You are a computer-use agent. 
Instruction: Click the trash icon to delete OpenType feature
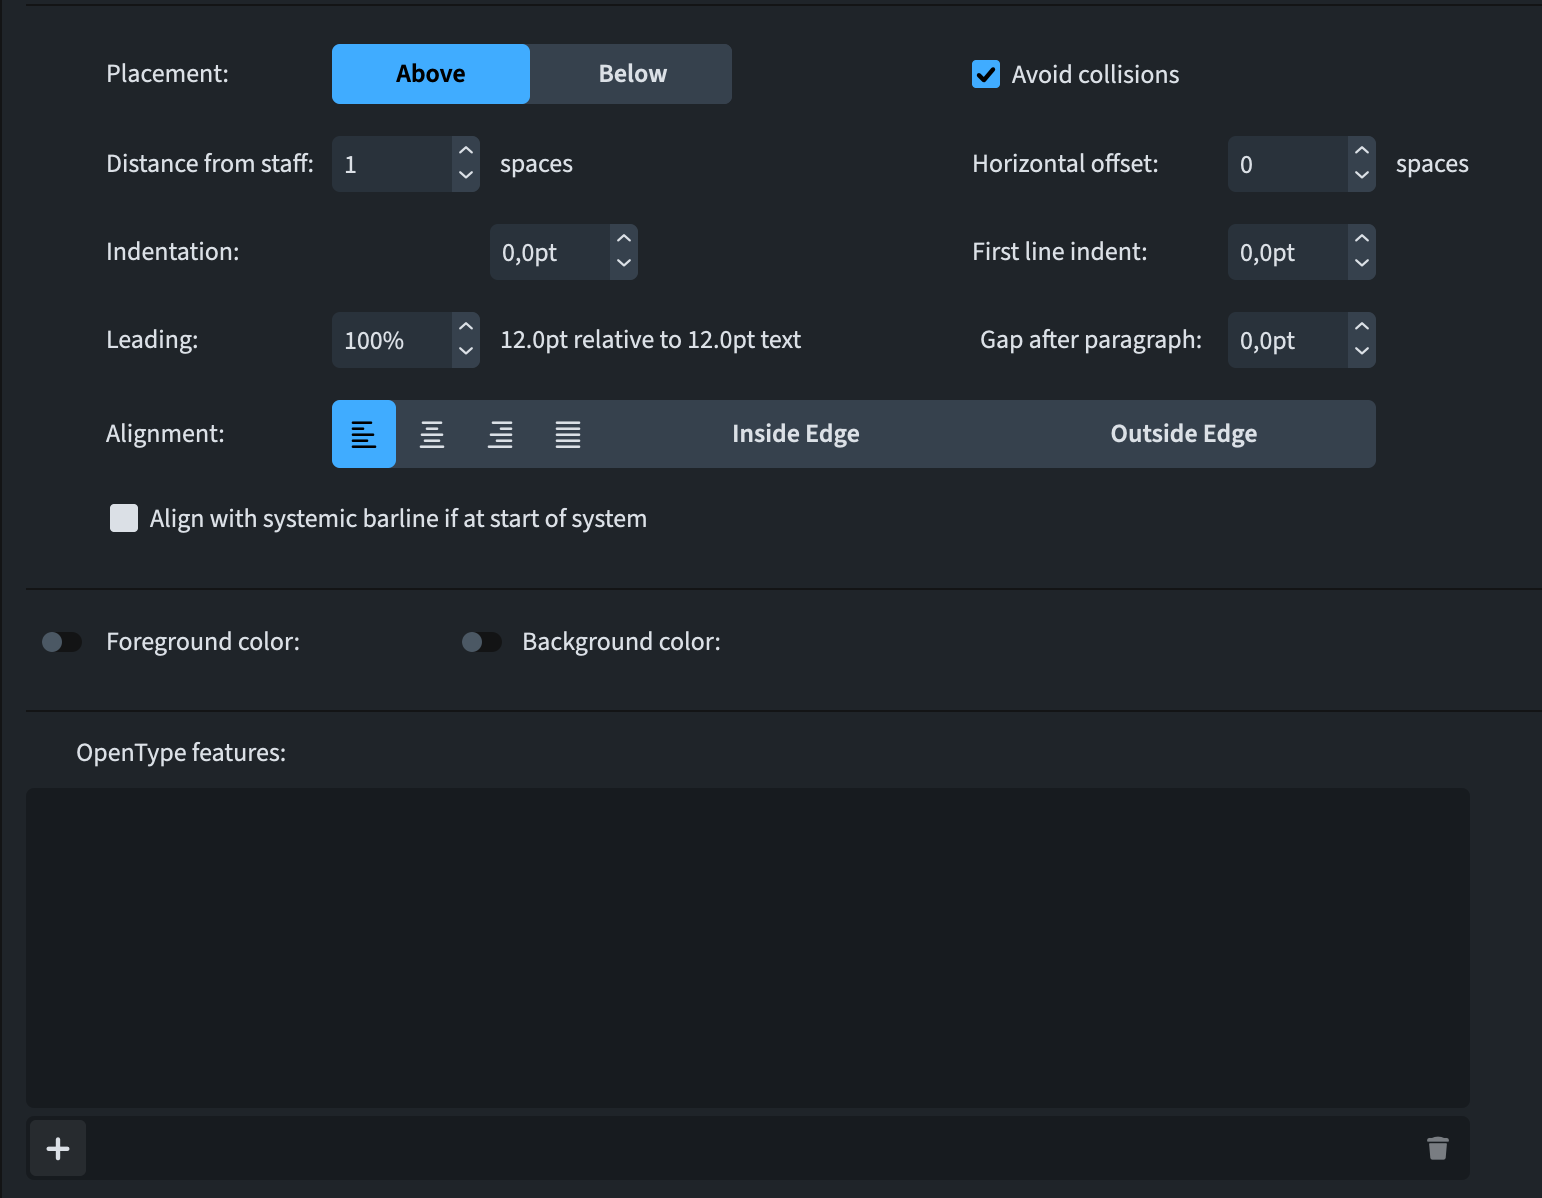click(1437, 1148)
